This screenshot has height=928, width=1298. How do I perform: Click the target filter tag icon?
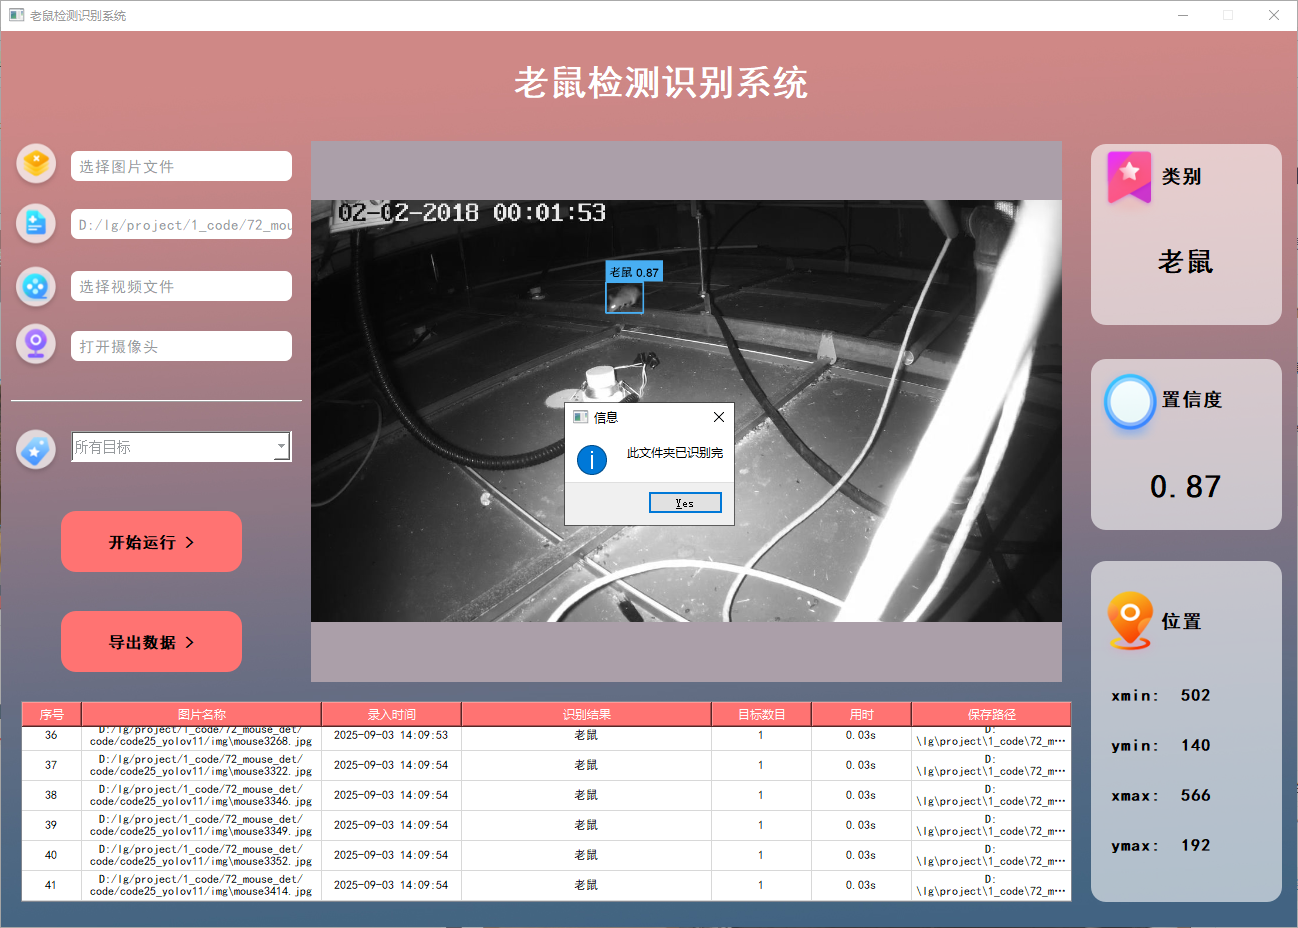(36, 450)
